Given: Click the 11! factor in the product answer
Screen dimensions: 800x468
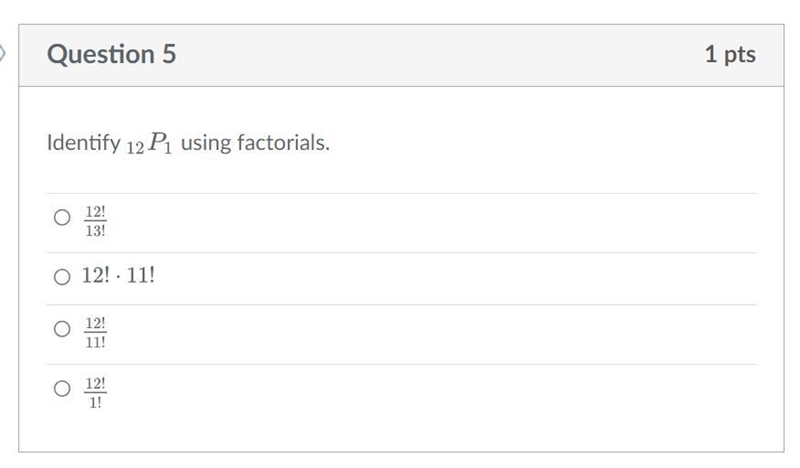Looking at the screenshot, I should (x=141, y=276).
